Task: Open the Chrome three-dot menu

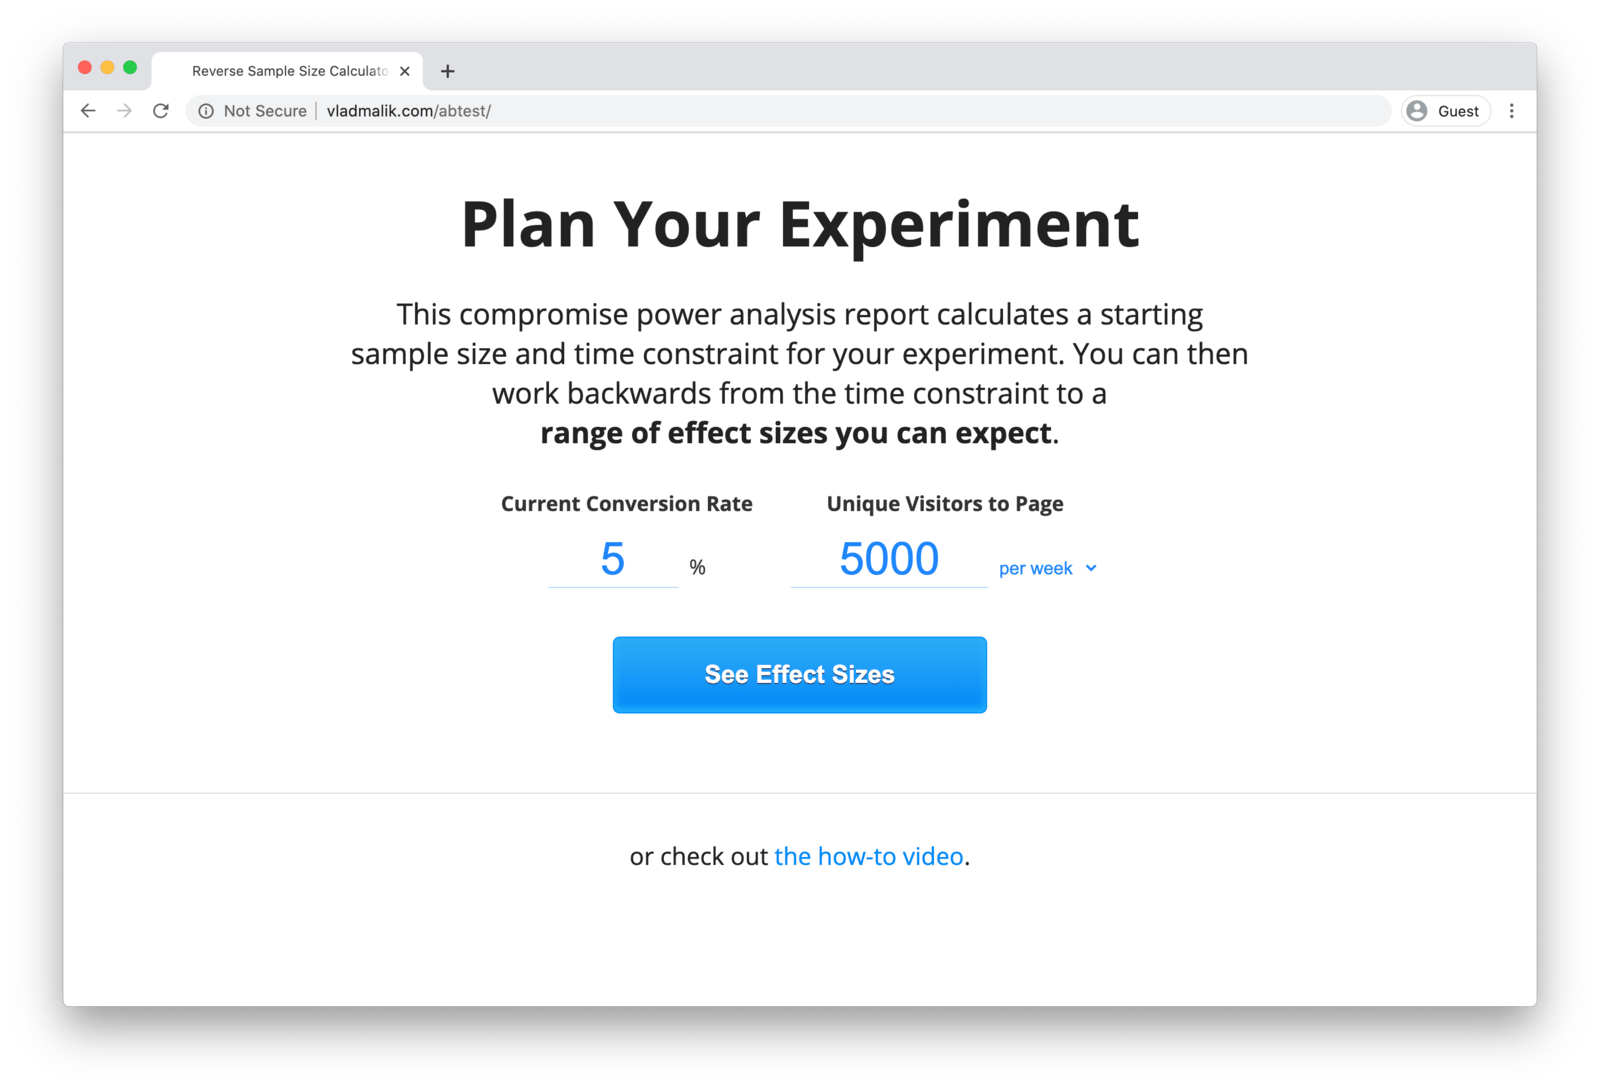Action: (1512, 111)
